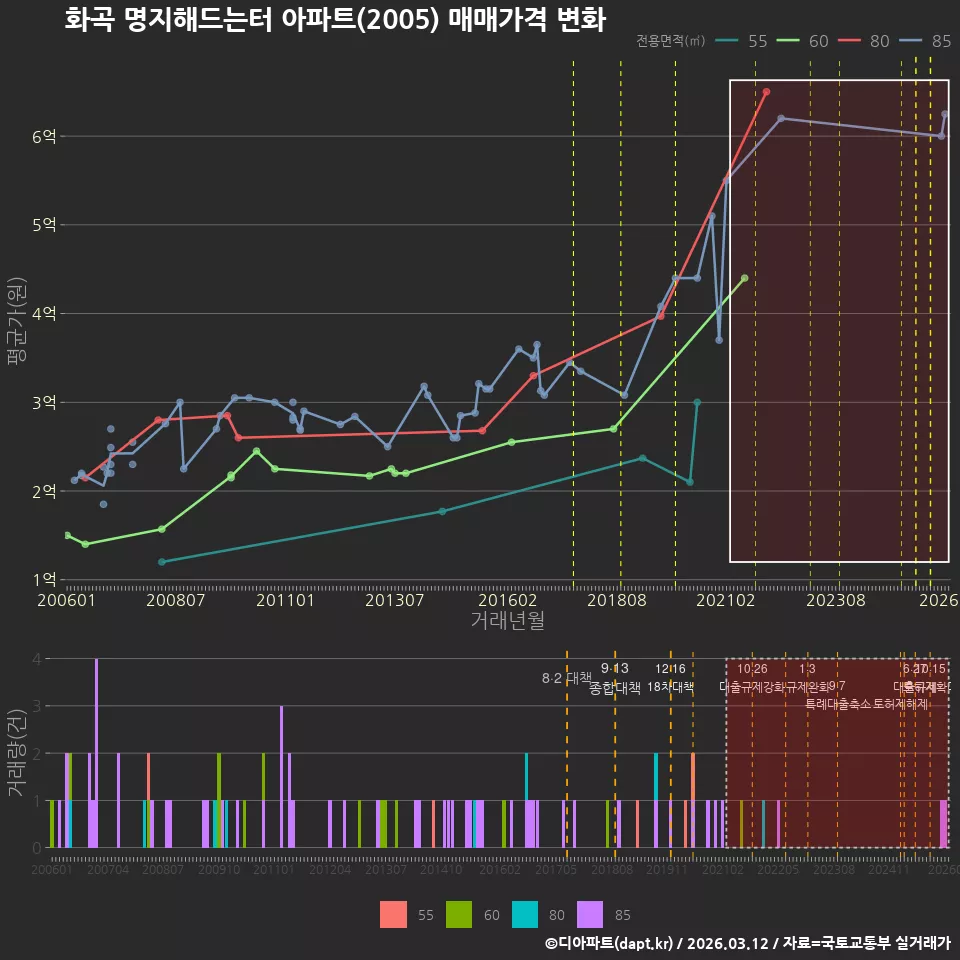Click the 9·13 종합대책 policy annotation
This screenshot has width=960, height=960.
(x=615, y=678)
